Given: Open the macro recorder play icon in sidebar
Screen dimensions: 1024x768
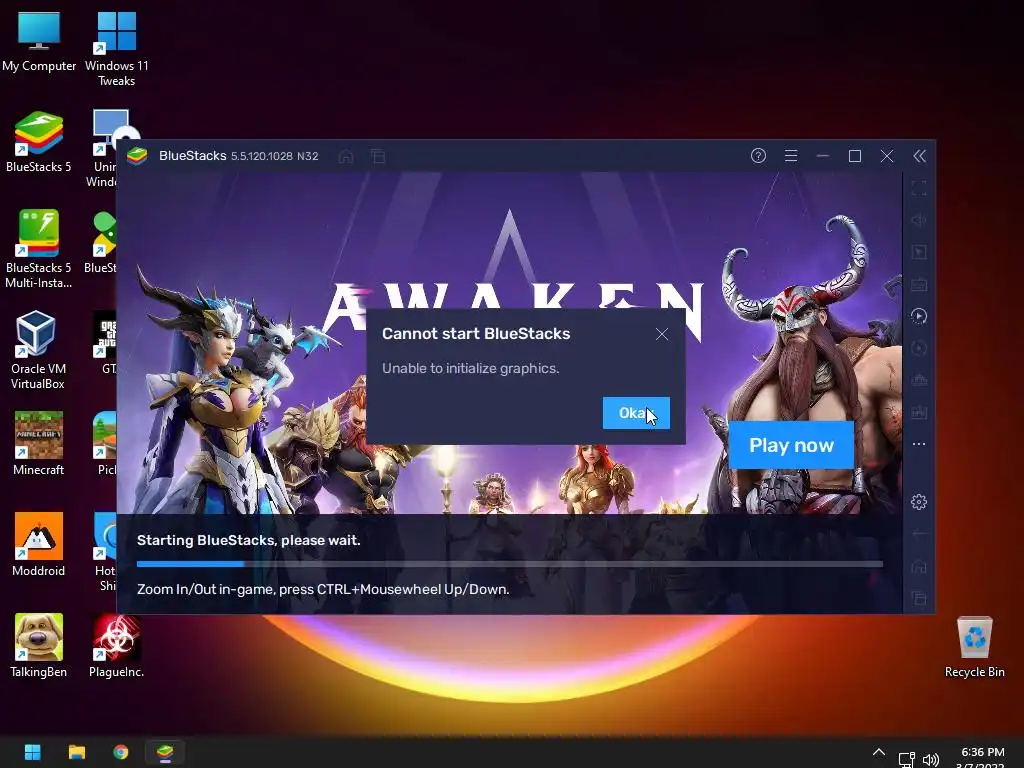Looking at the screenshot, I should pos(919,316).
